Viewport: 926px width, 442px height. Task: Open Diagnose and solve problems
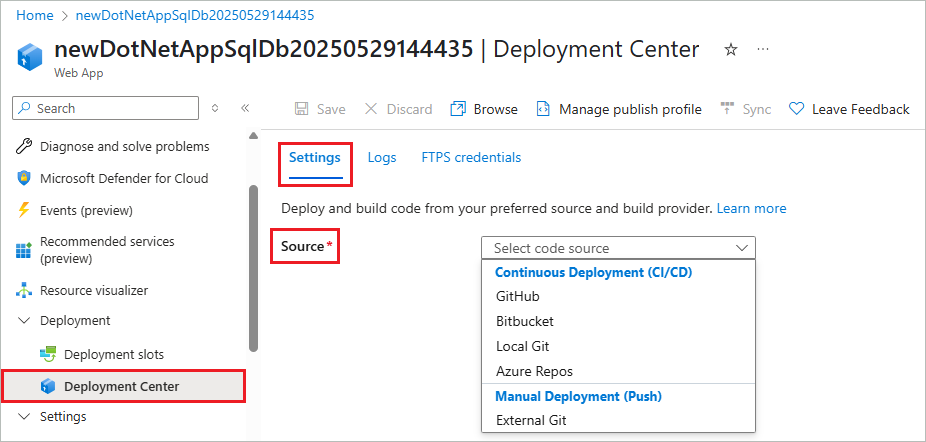tap(124, 146)
